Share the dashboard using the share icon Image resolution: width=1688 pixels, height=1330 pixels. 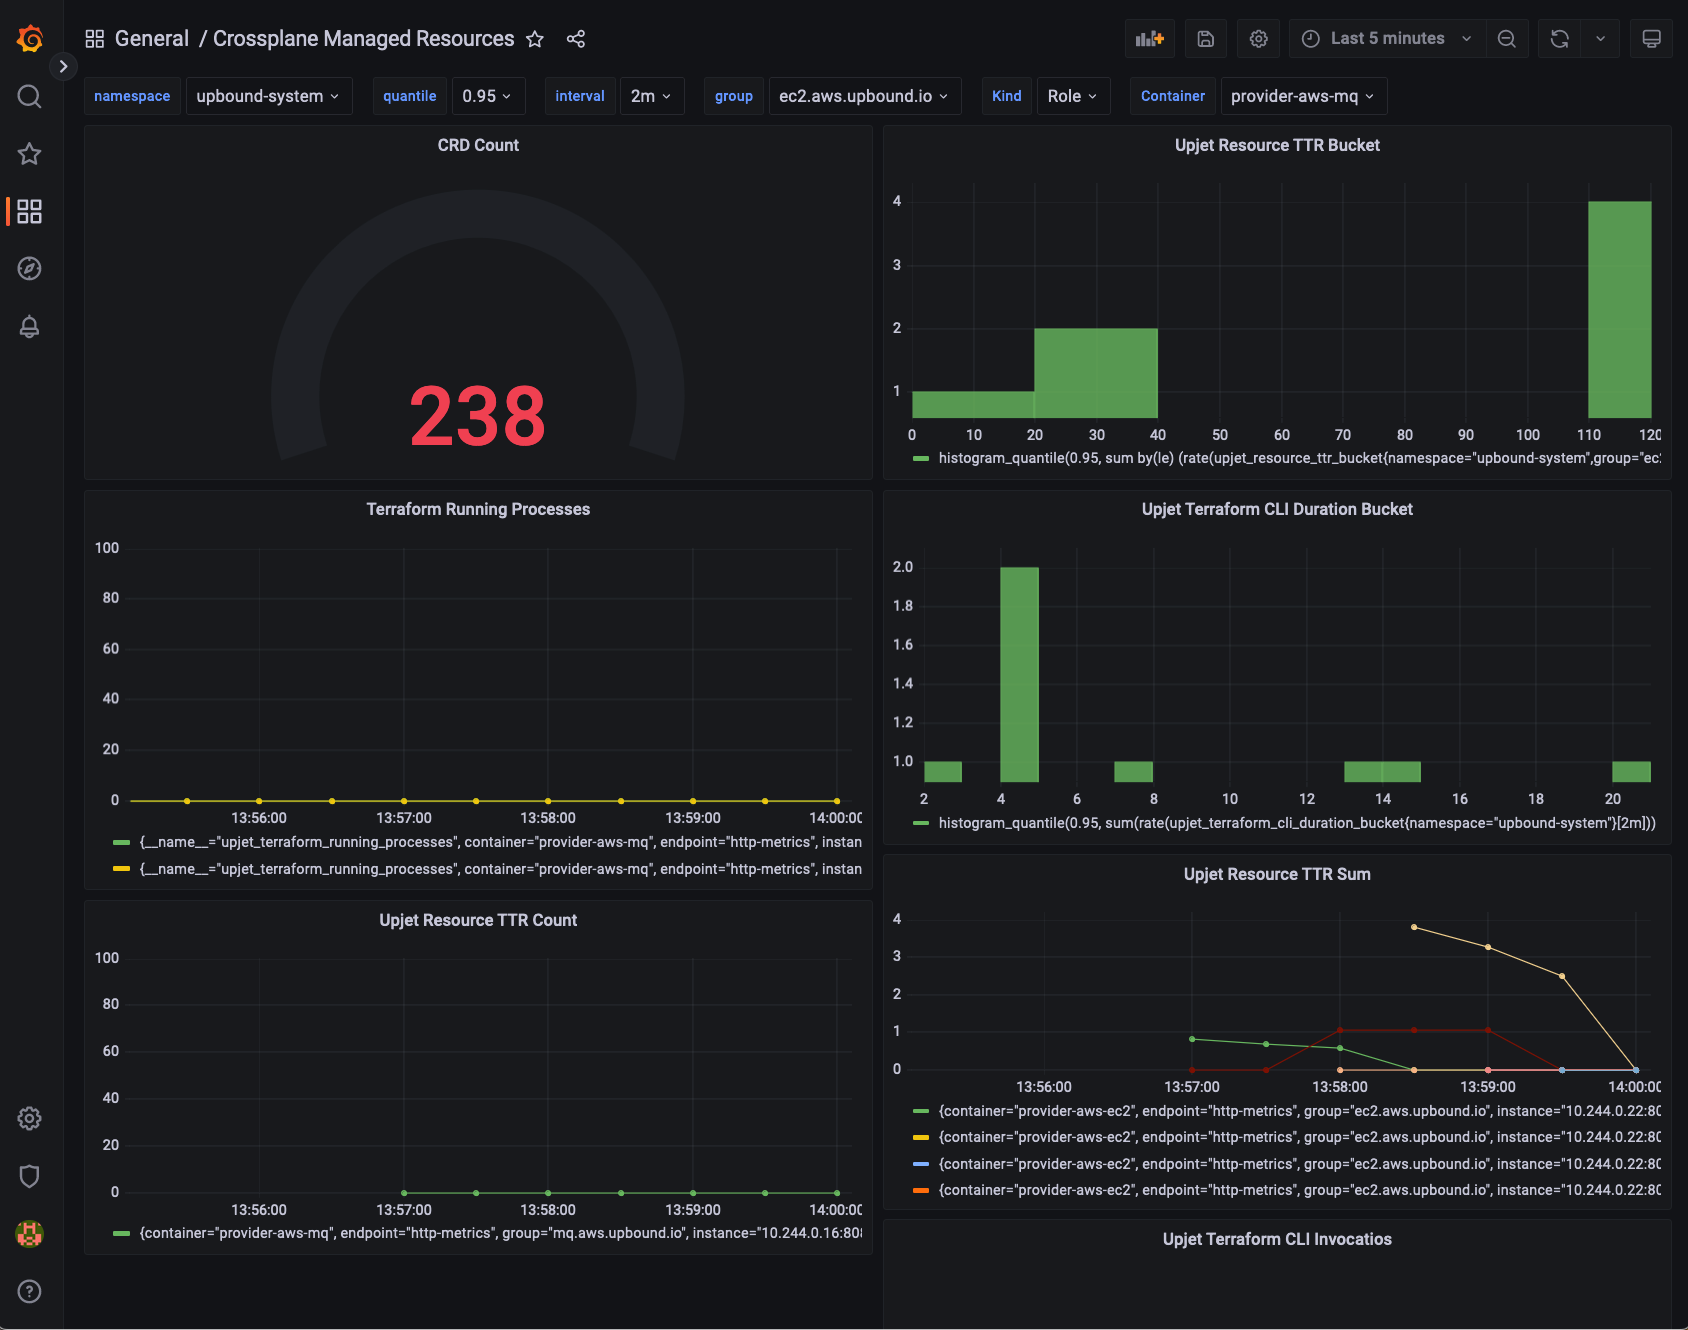[x=576, y=39]
